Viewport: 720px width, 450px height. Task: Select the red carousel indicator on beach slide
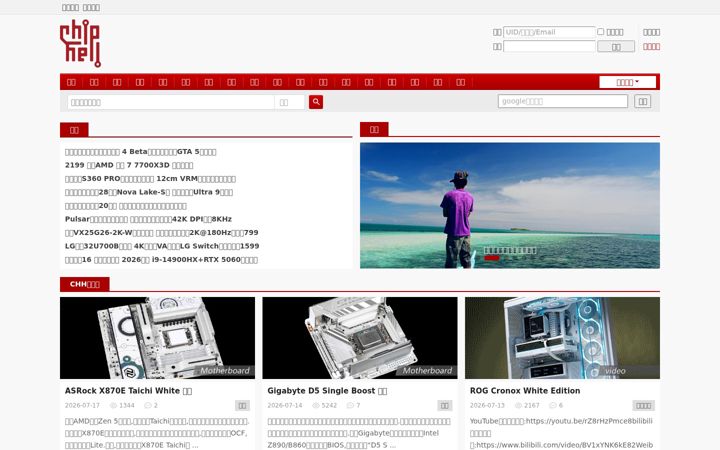(491, 258)
